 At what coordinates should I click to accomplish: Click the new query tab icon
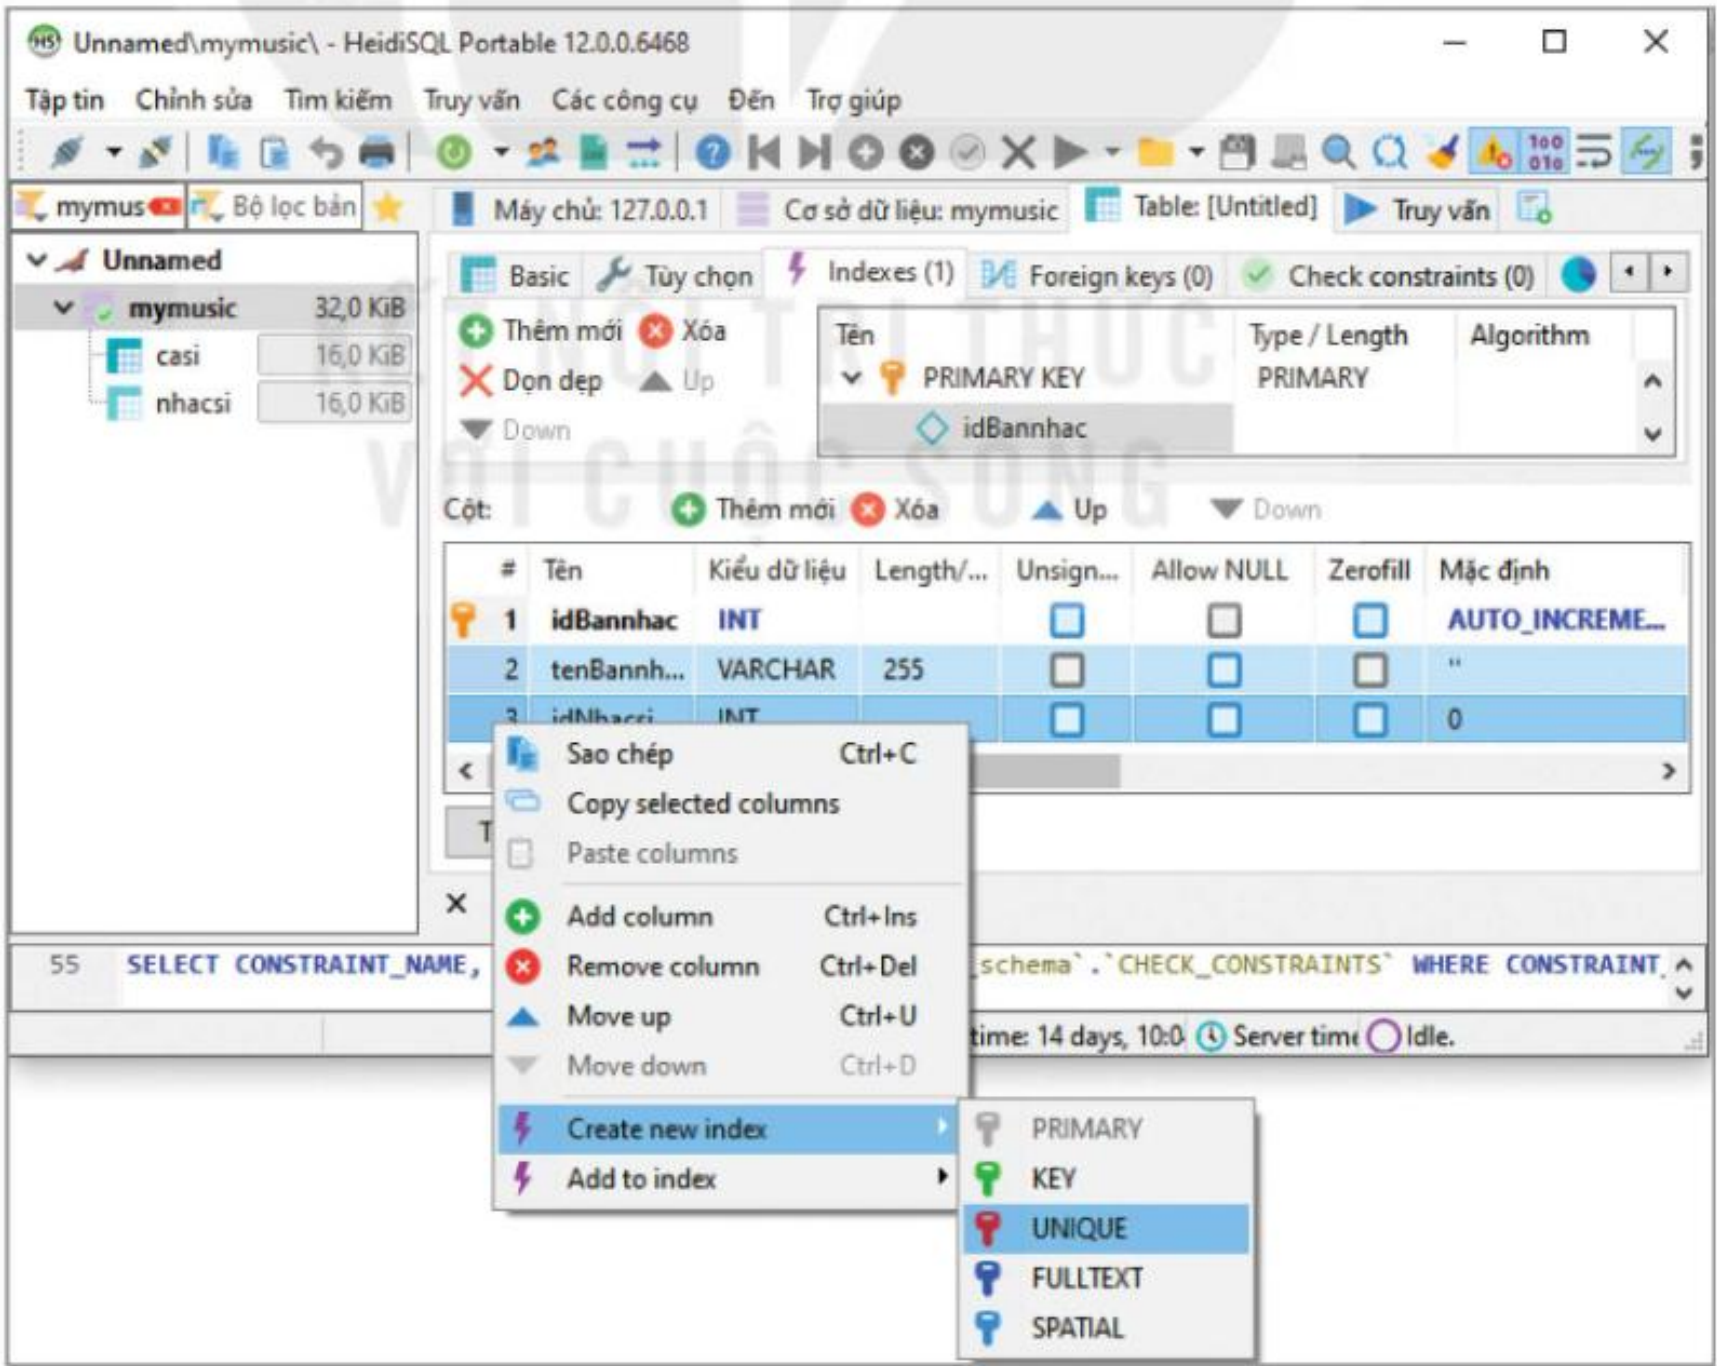pos(1534,208)
